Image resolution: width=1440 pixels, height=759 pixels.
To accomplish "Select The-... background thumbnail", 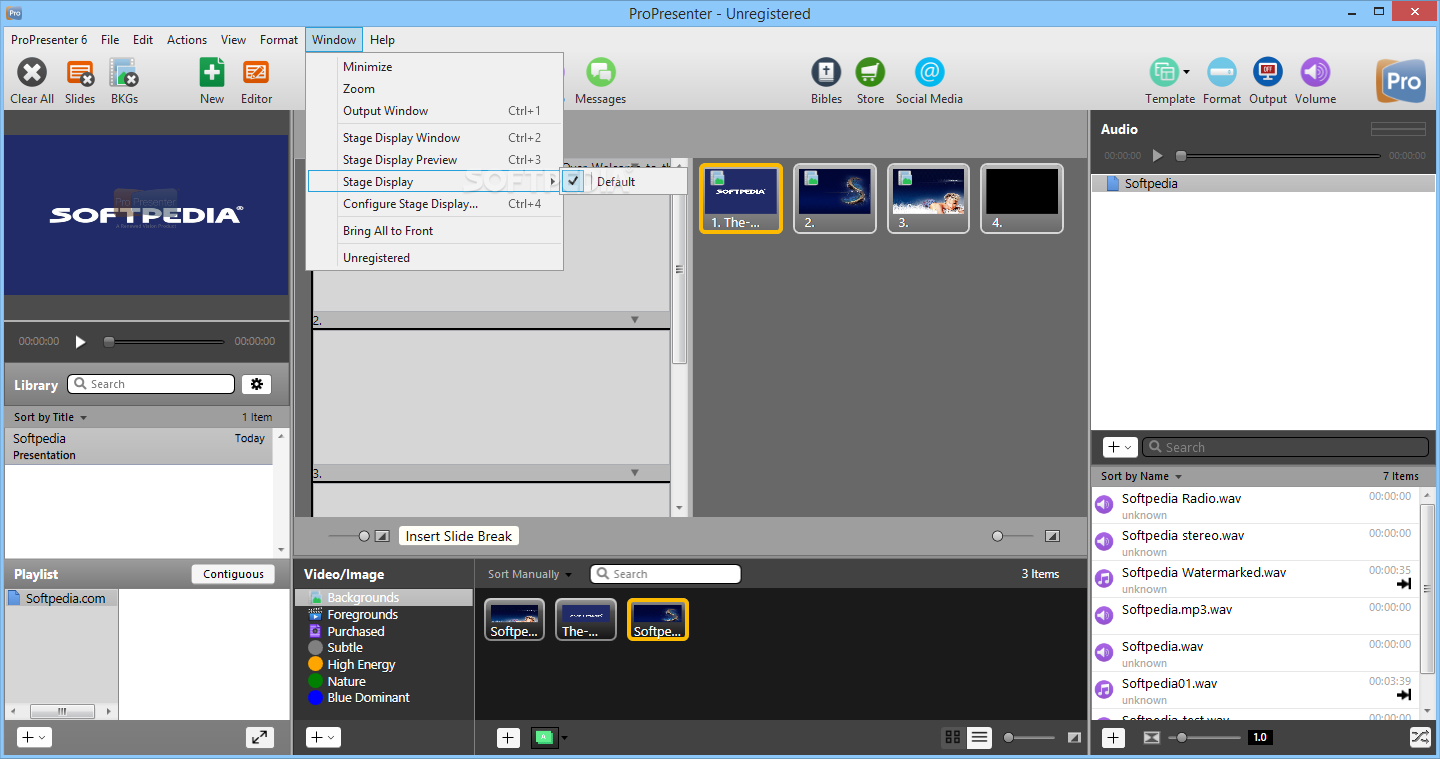I will coord(586,619).
